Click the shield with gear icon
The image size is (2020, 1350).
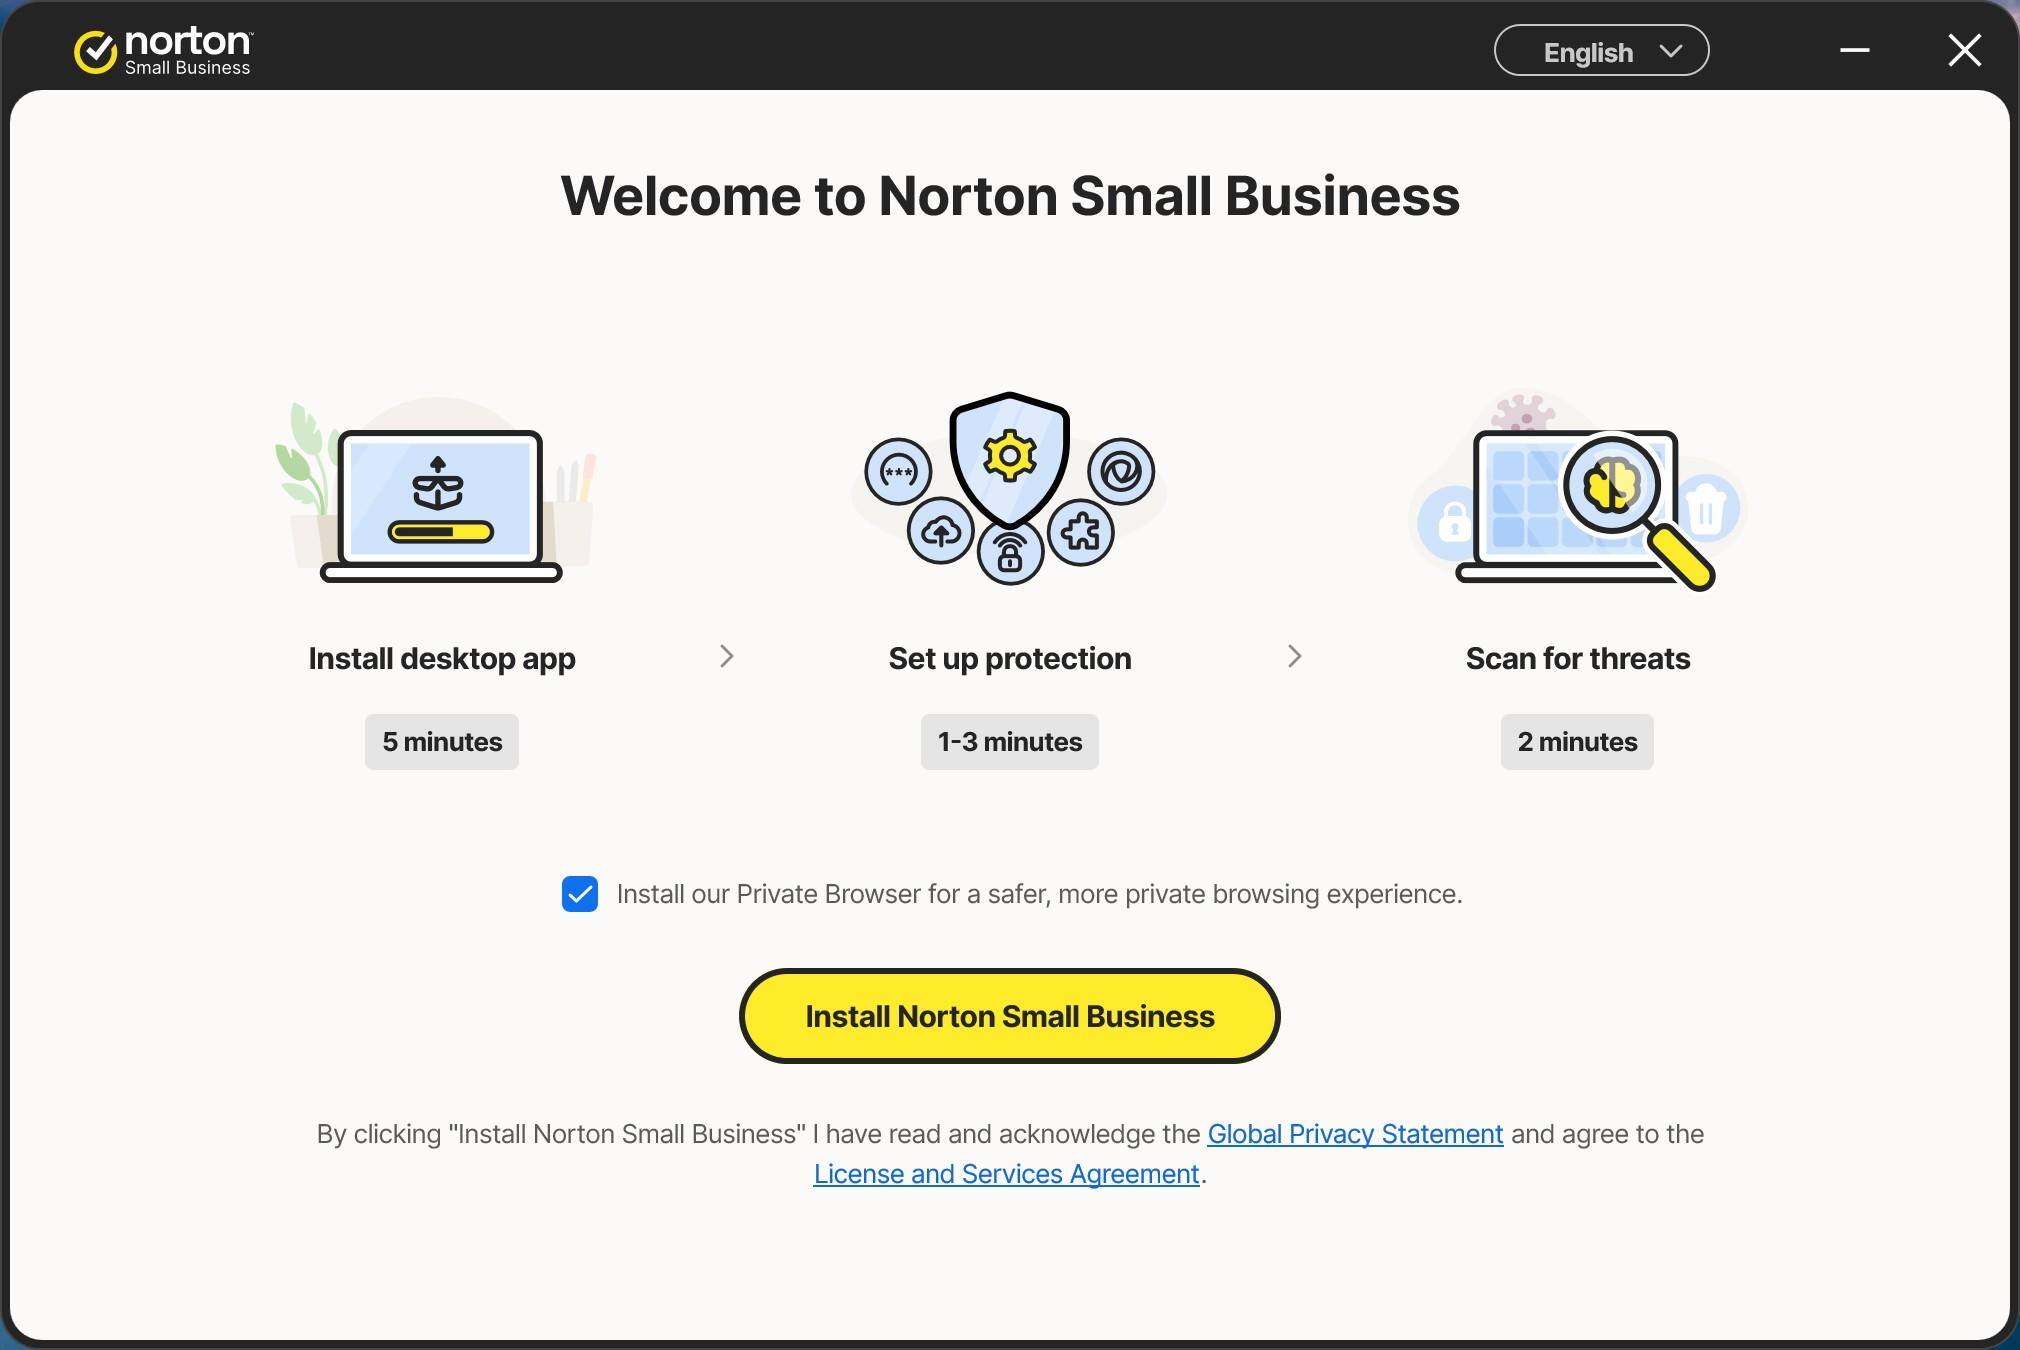[1009, 458]
